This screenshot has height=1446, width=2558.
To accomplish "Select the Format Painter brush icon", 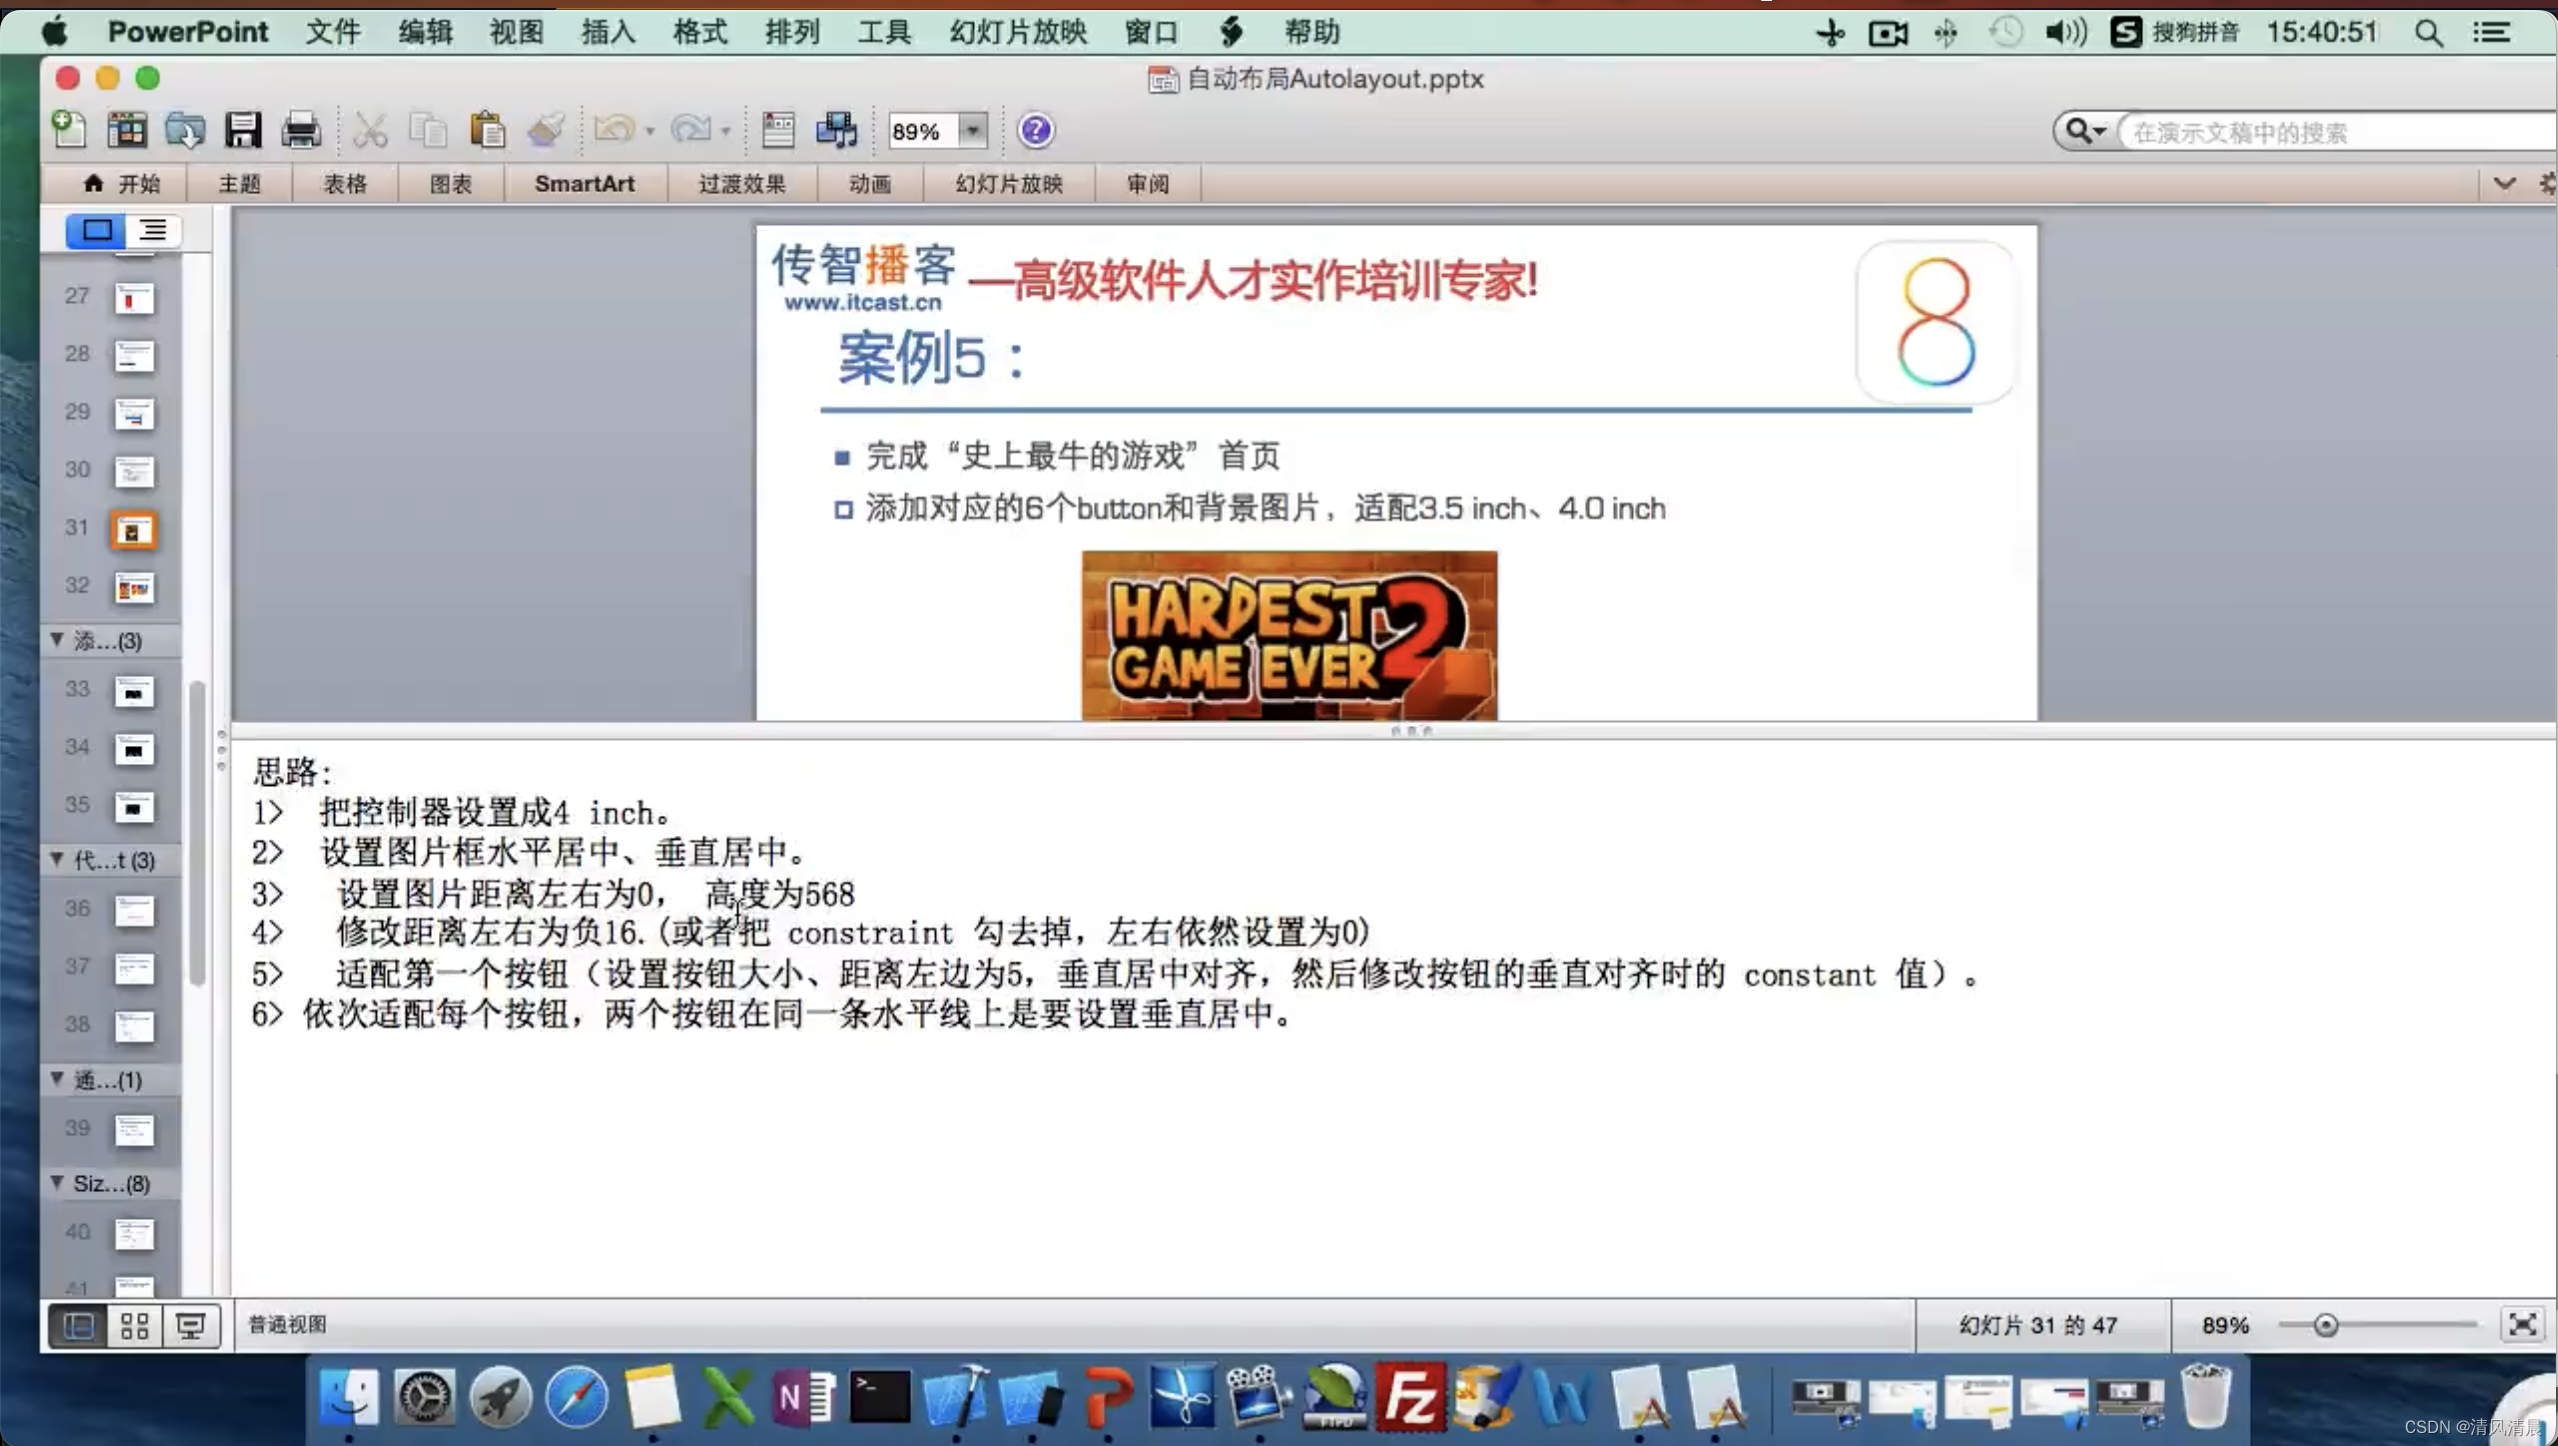I will click(546, 130).
